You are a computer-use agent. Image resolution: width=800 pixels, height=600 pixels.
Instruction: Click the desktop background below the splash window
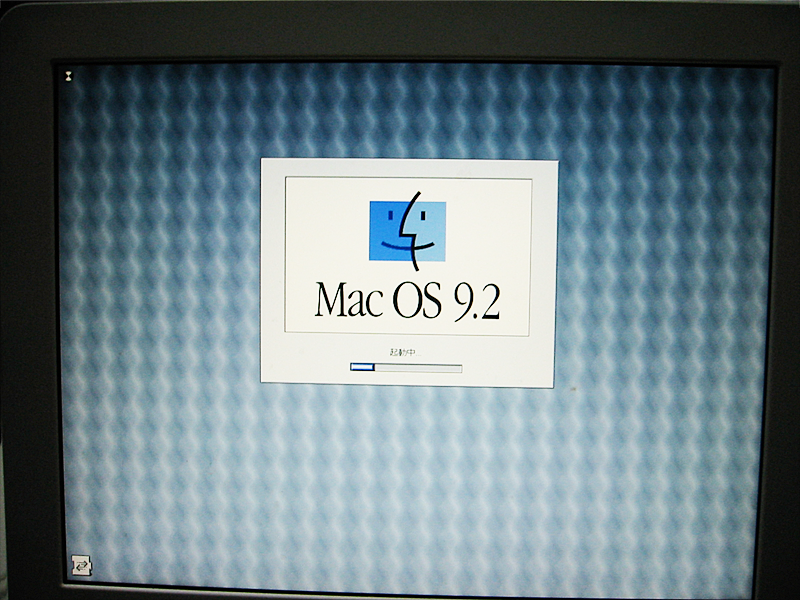pos(410,480)
